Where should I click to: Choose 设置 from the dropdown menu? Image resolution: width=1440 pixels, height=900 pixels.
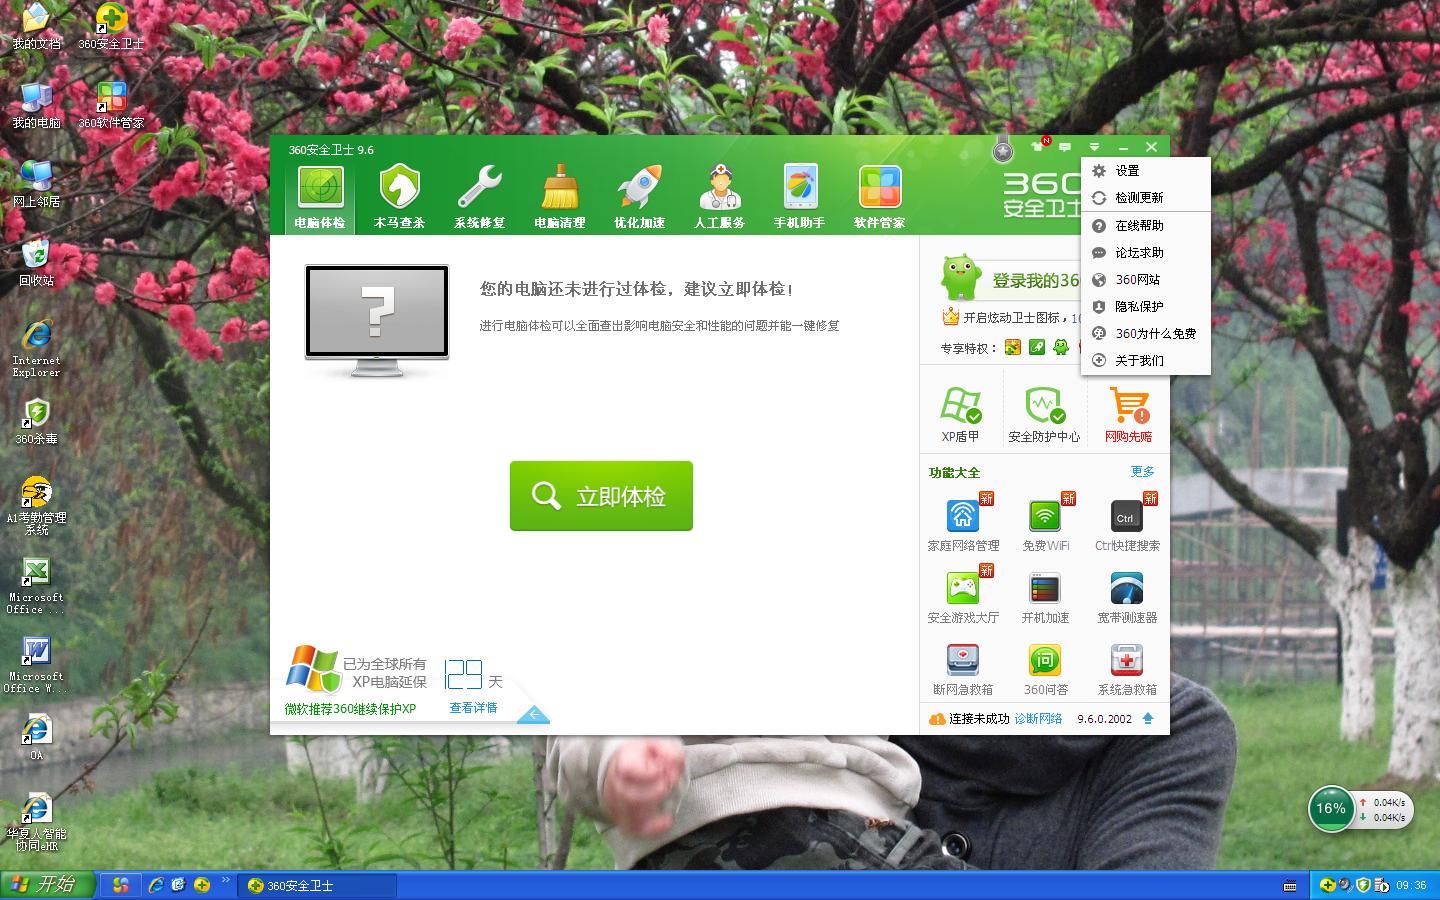click(1146, 171)
